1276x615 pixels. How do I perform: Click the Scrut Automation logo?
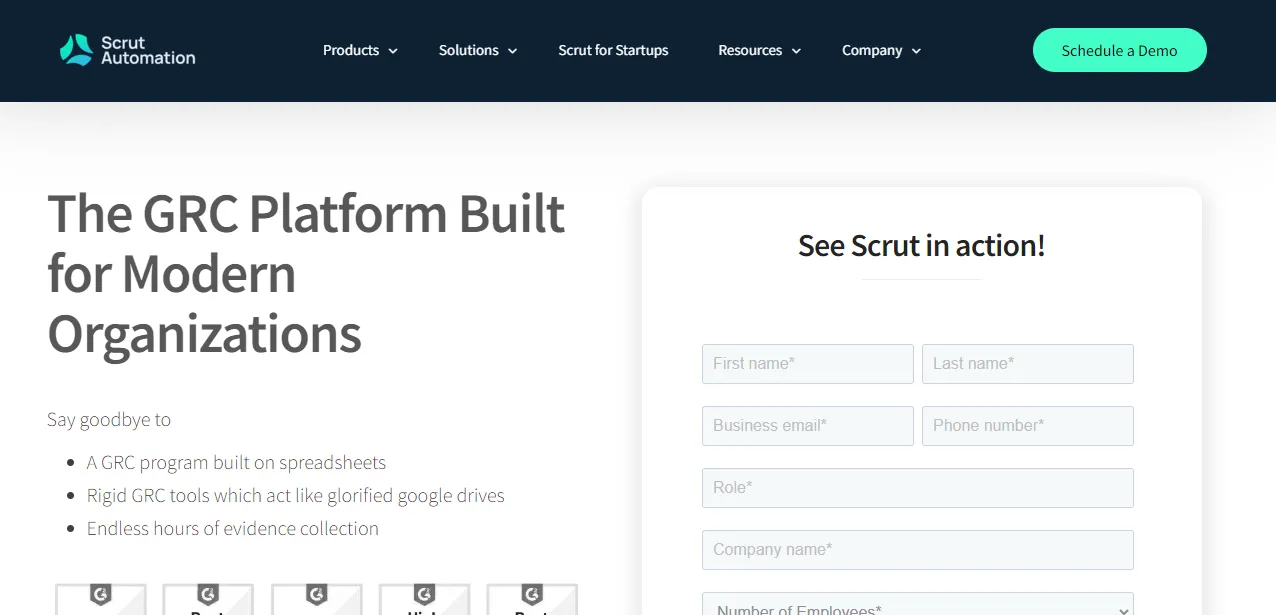pyautogui.click(x=127, y=50)
